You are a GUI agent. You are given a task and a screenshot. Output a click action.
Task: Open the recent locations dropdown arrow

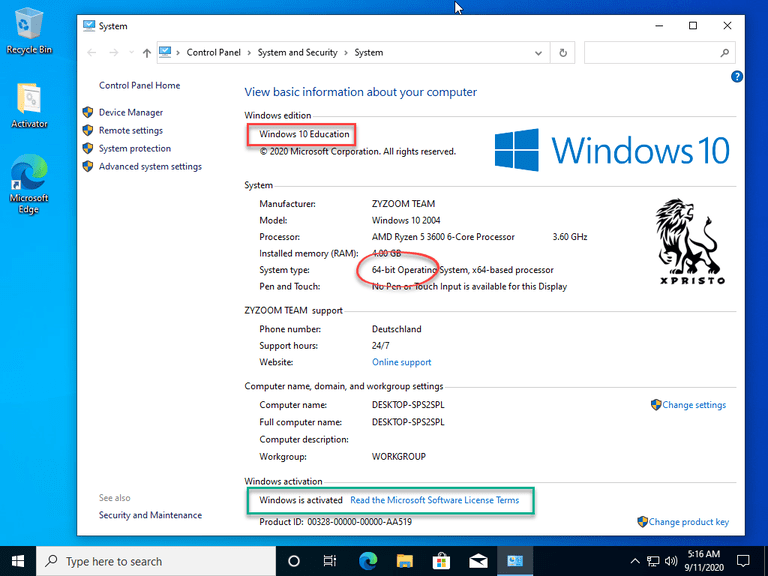tap(131, 52)
